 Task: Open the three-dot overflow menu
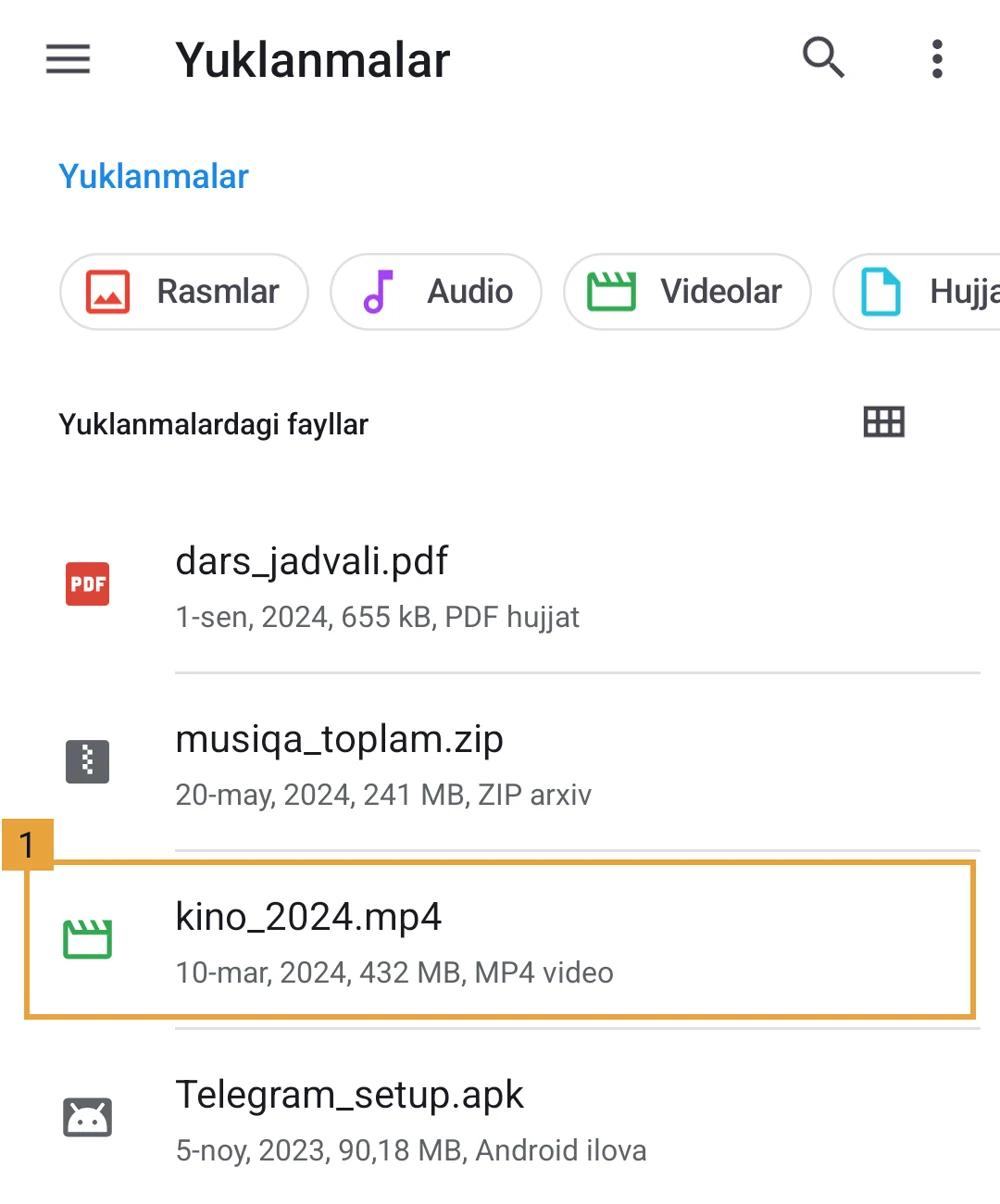937,59
